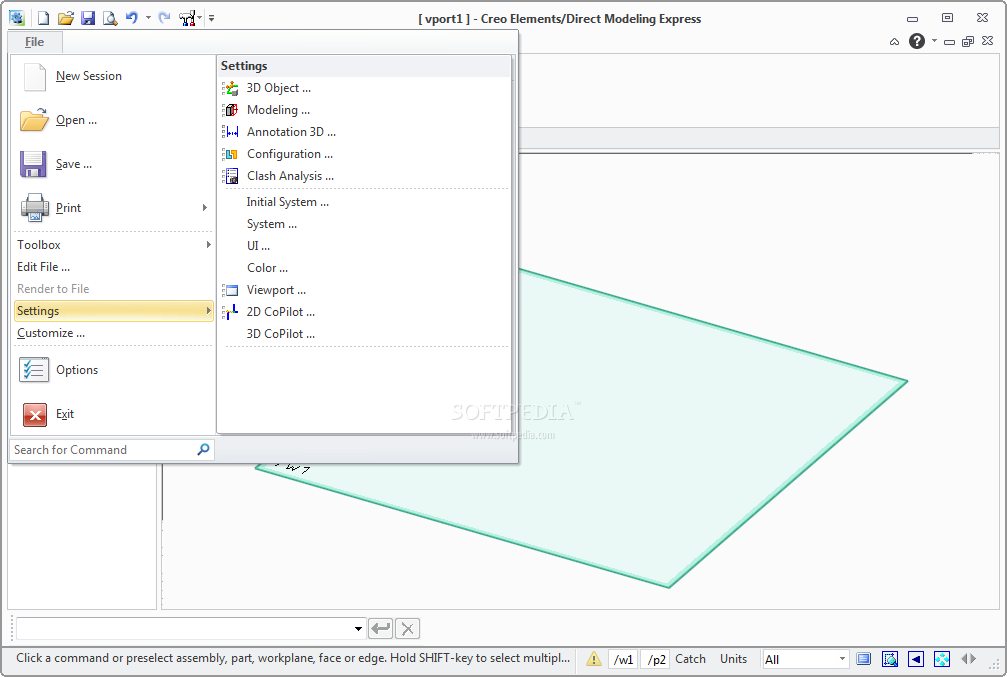This screenshot has height=677, width=1007.
Task: Click the /p2 part status field
Action: pos(656,659)
